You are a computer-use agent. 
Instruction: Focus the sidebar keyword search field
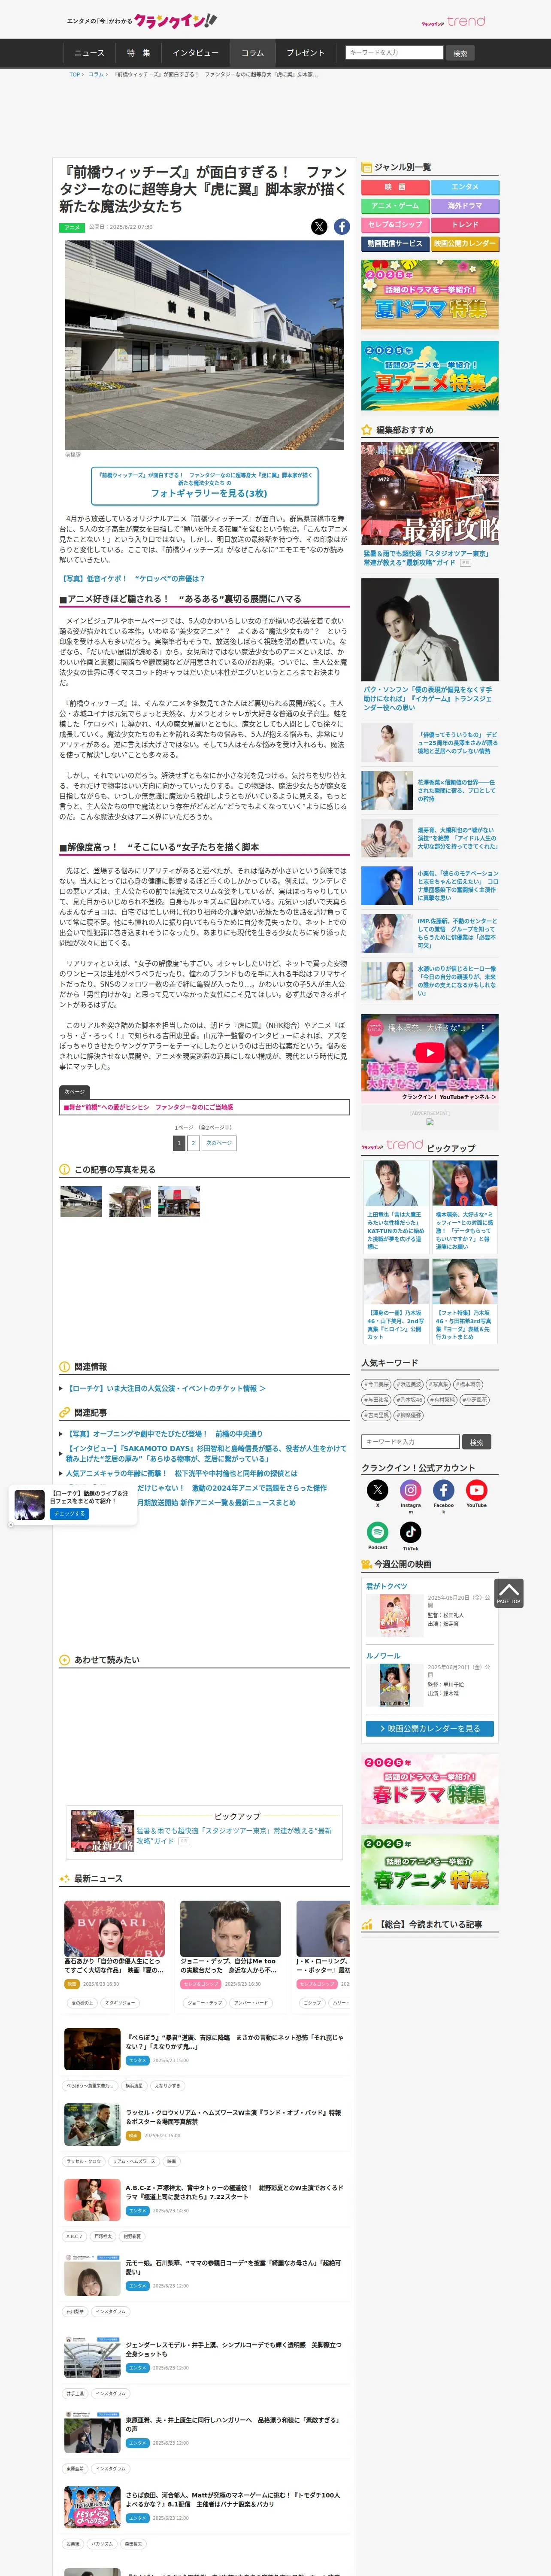pyautogui.click(x=411, y=1442)
